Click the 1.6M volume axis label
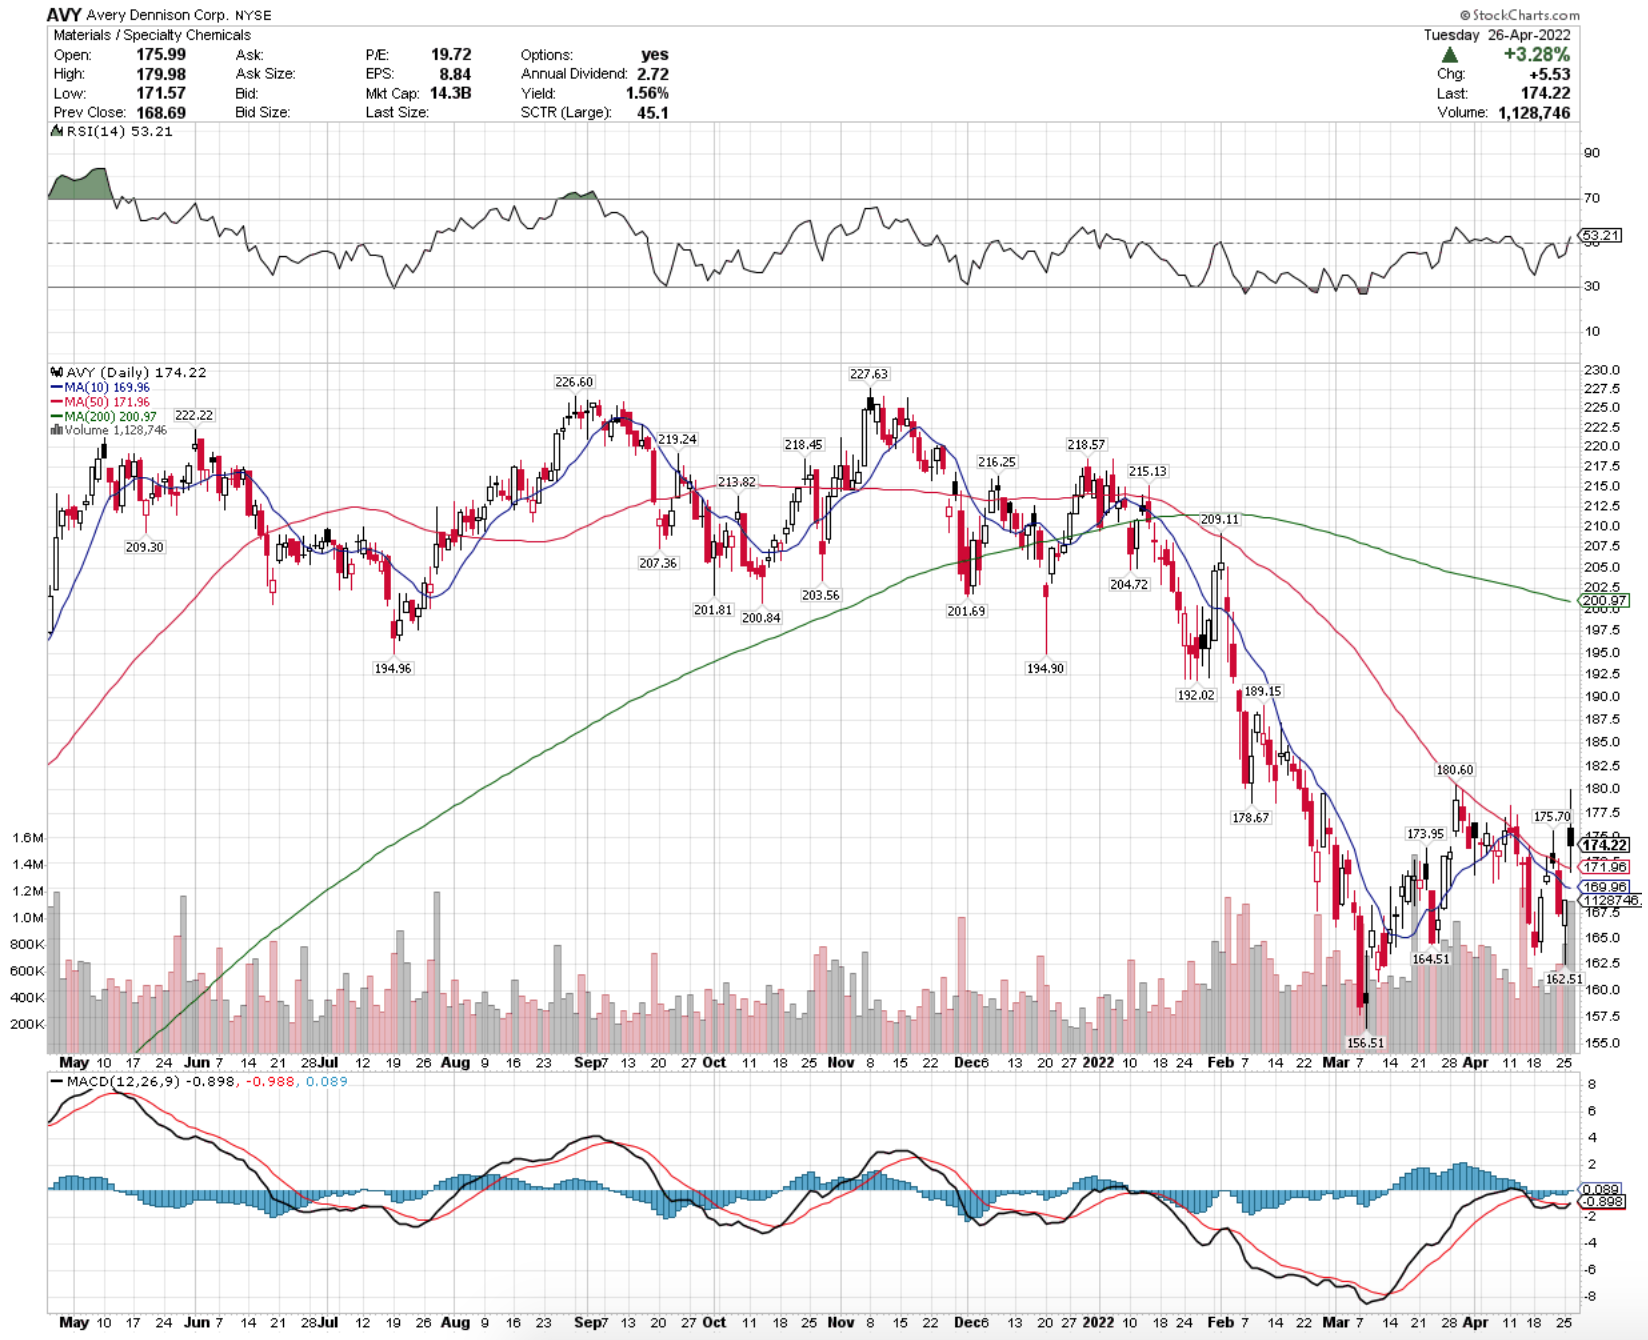 28,838
